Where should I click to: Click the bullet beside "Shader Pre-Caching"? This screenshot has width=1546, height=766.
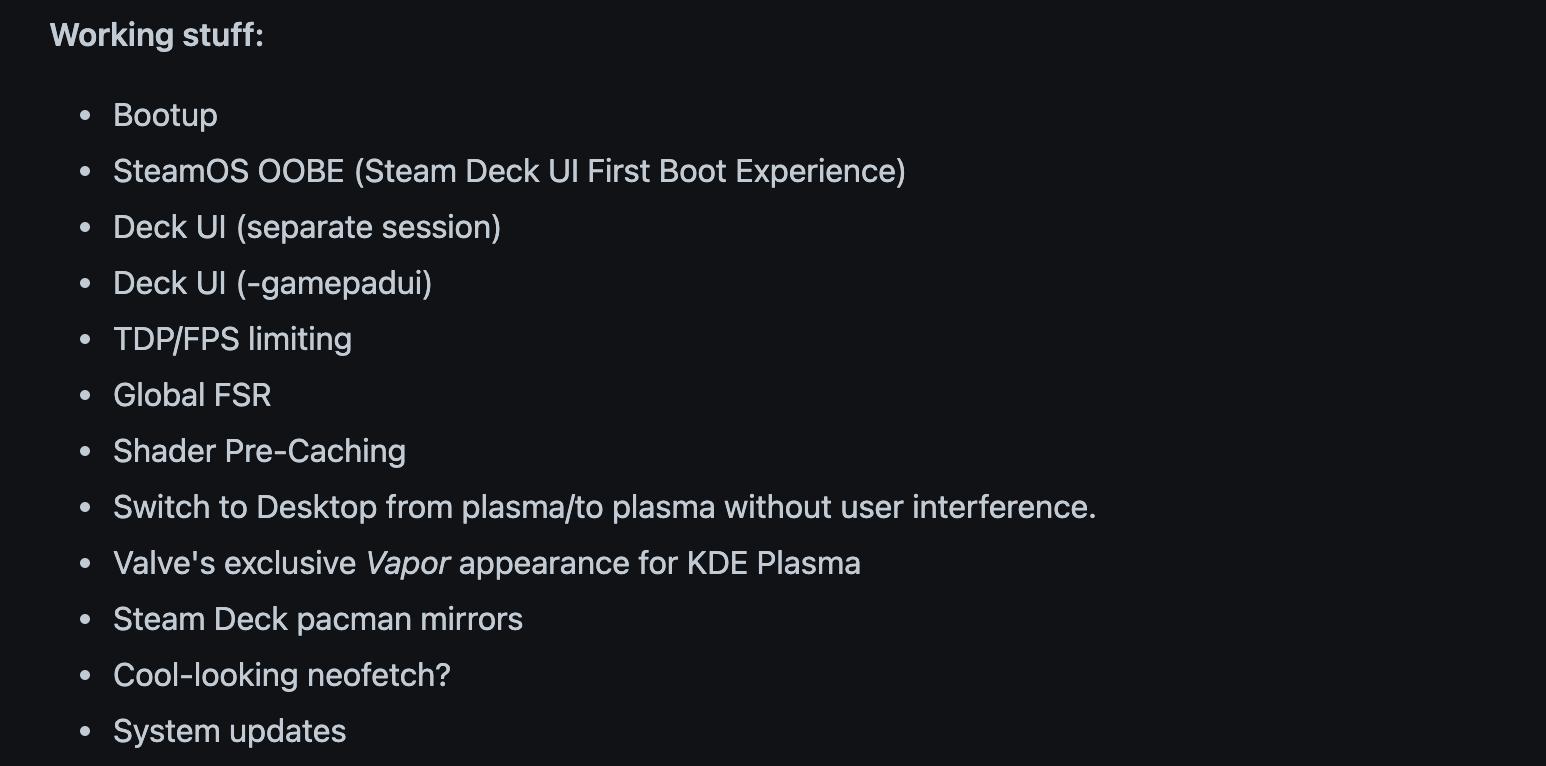tap(86, 451)
